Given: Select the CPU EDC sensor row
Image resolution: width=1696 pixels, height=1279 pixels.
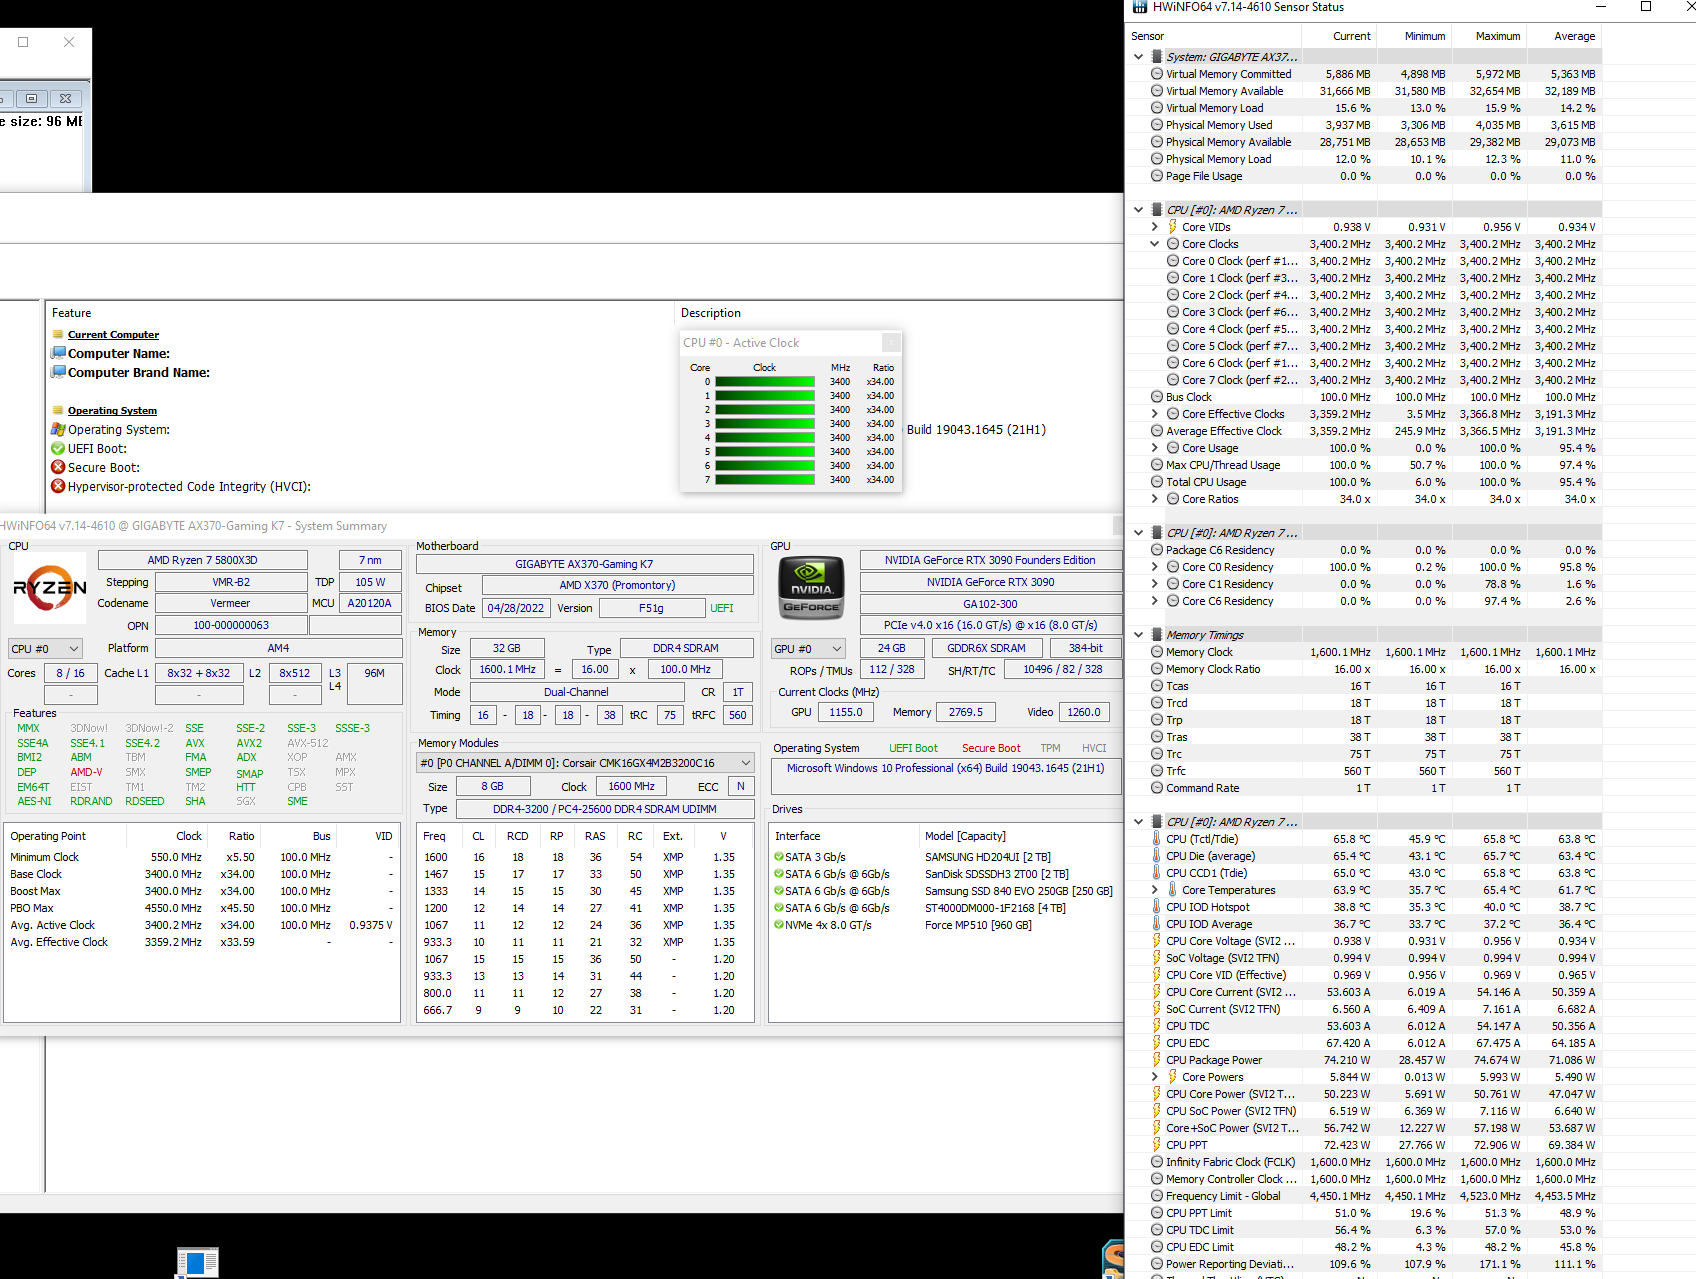Looking at the screenshot, I should (x=1363, y=1043).
